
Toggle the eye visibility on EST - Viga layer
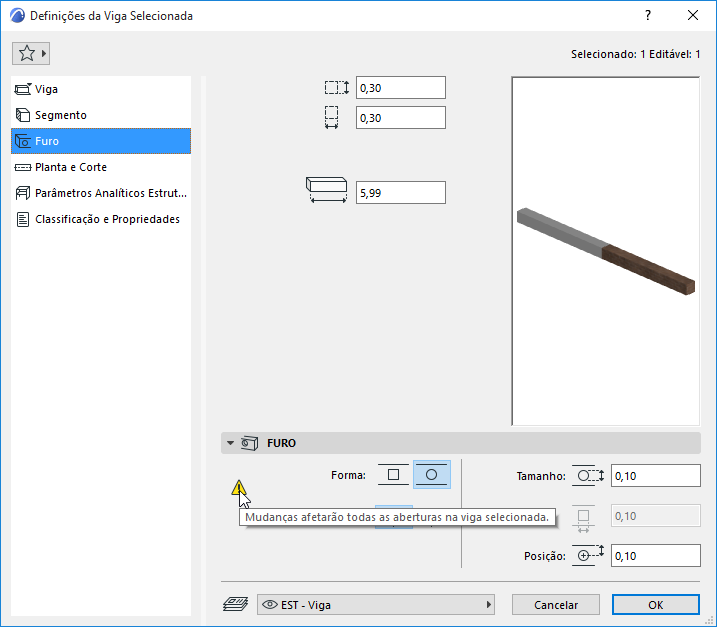point(270,605)
